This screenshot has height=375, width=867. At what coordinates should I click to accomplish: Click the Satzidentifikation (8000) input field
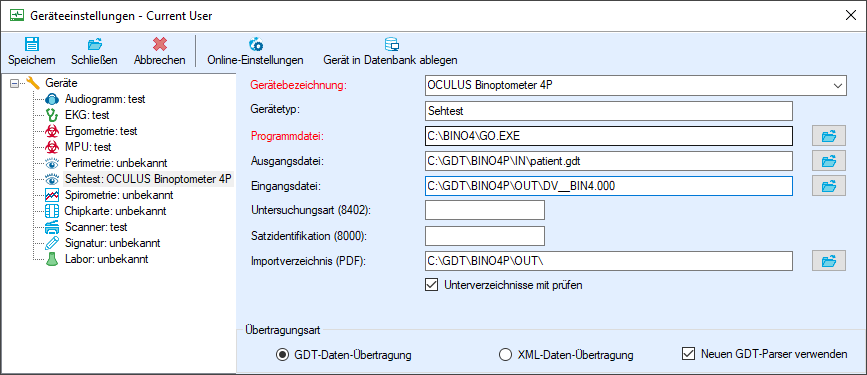[485, 236]
